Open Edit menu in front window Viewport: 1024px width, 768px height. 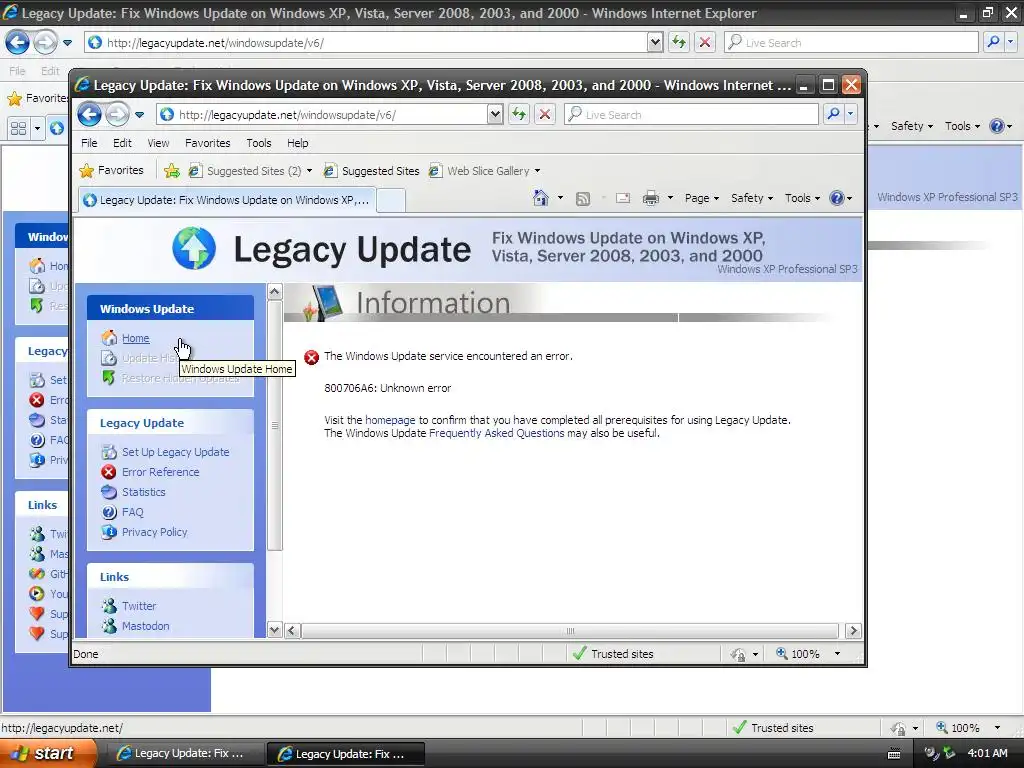122,143
